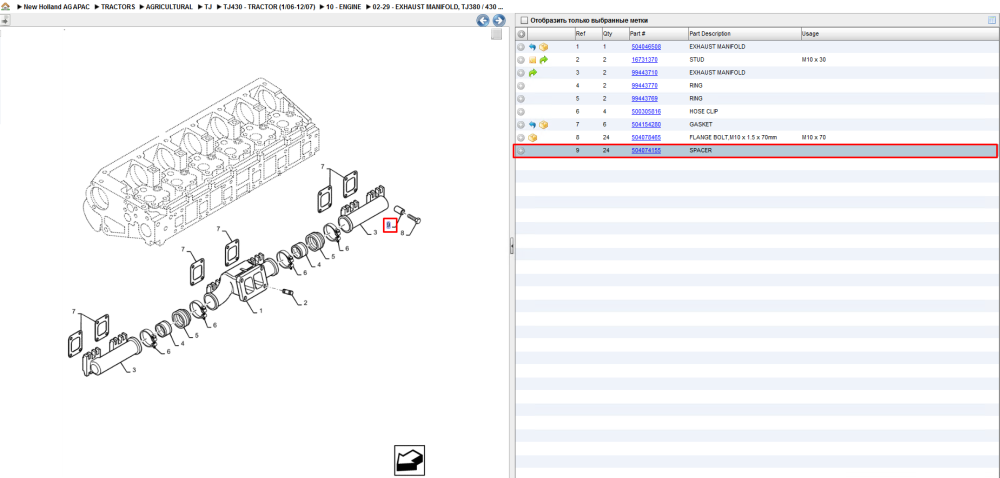1000x478 pixels.
Task: Sort by the Usage column header
Action: [x=899, y=34]
